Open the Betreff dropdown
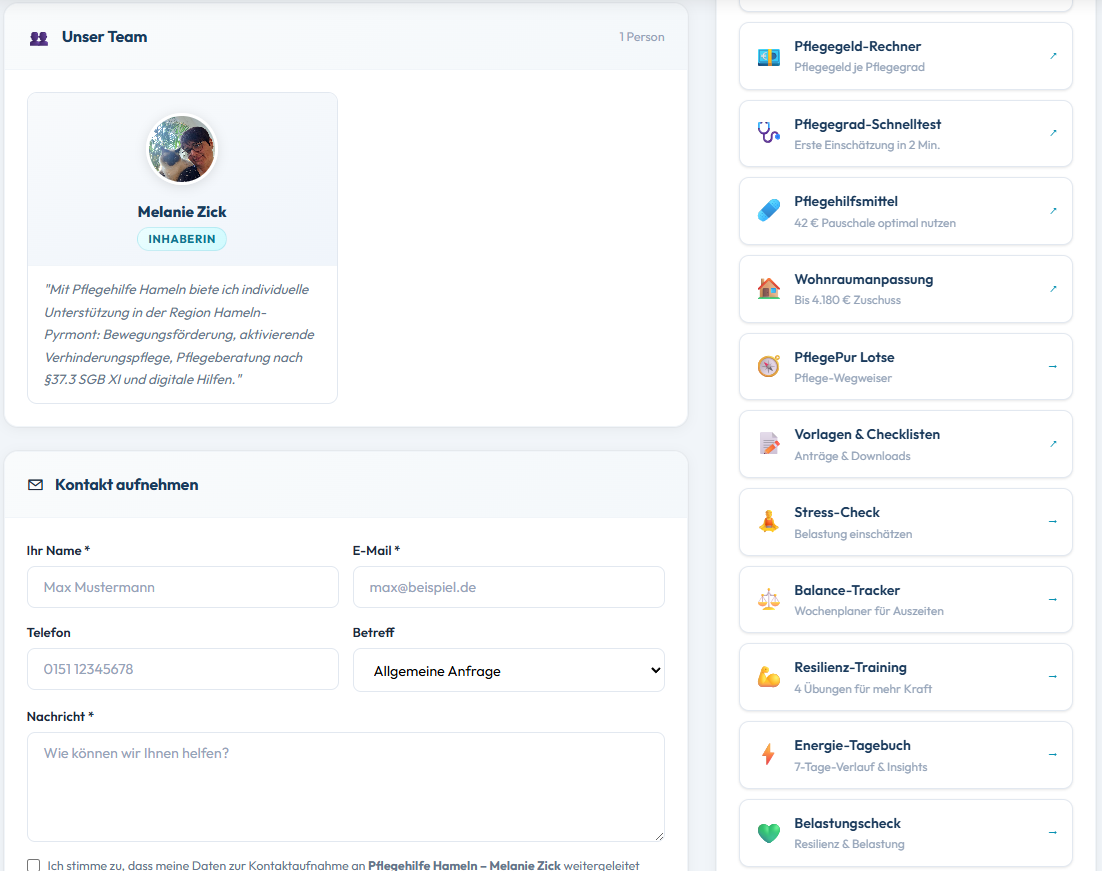This screenshot has height=871, width=1102. [x=508, y=671]
